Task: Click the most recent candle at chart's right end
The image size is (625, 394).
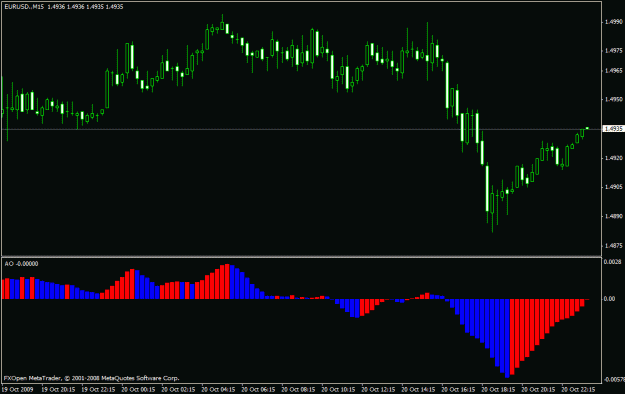Action: 587,128
